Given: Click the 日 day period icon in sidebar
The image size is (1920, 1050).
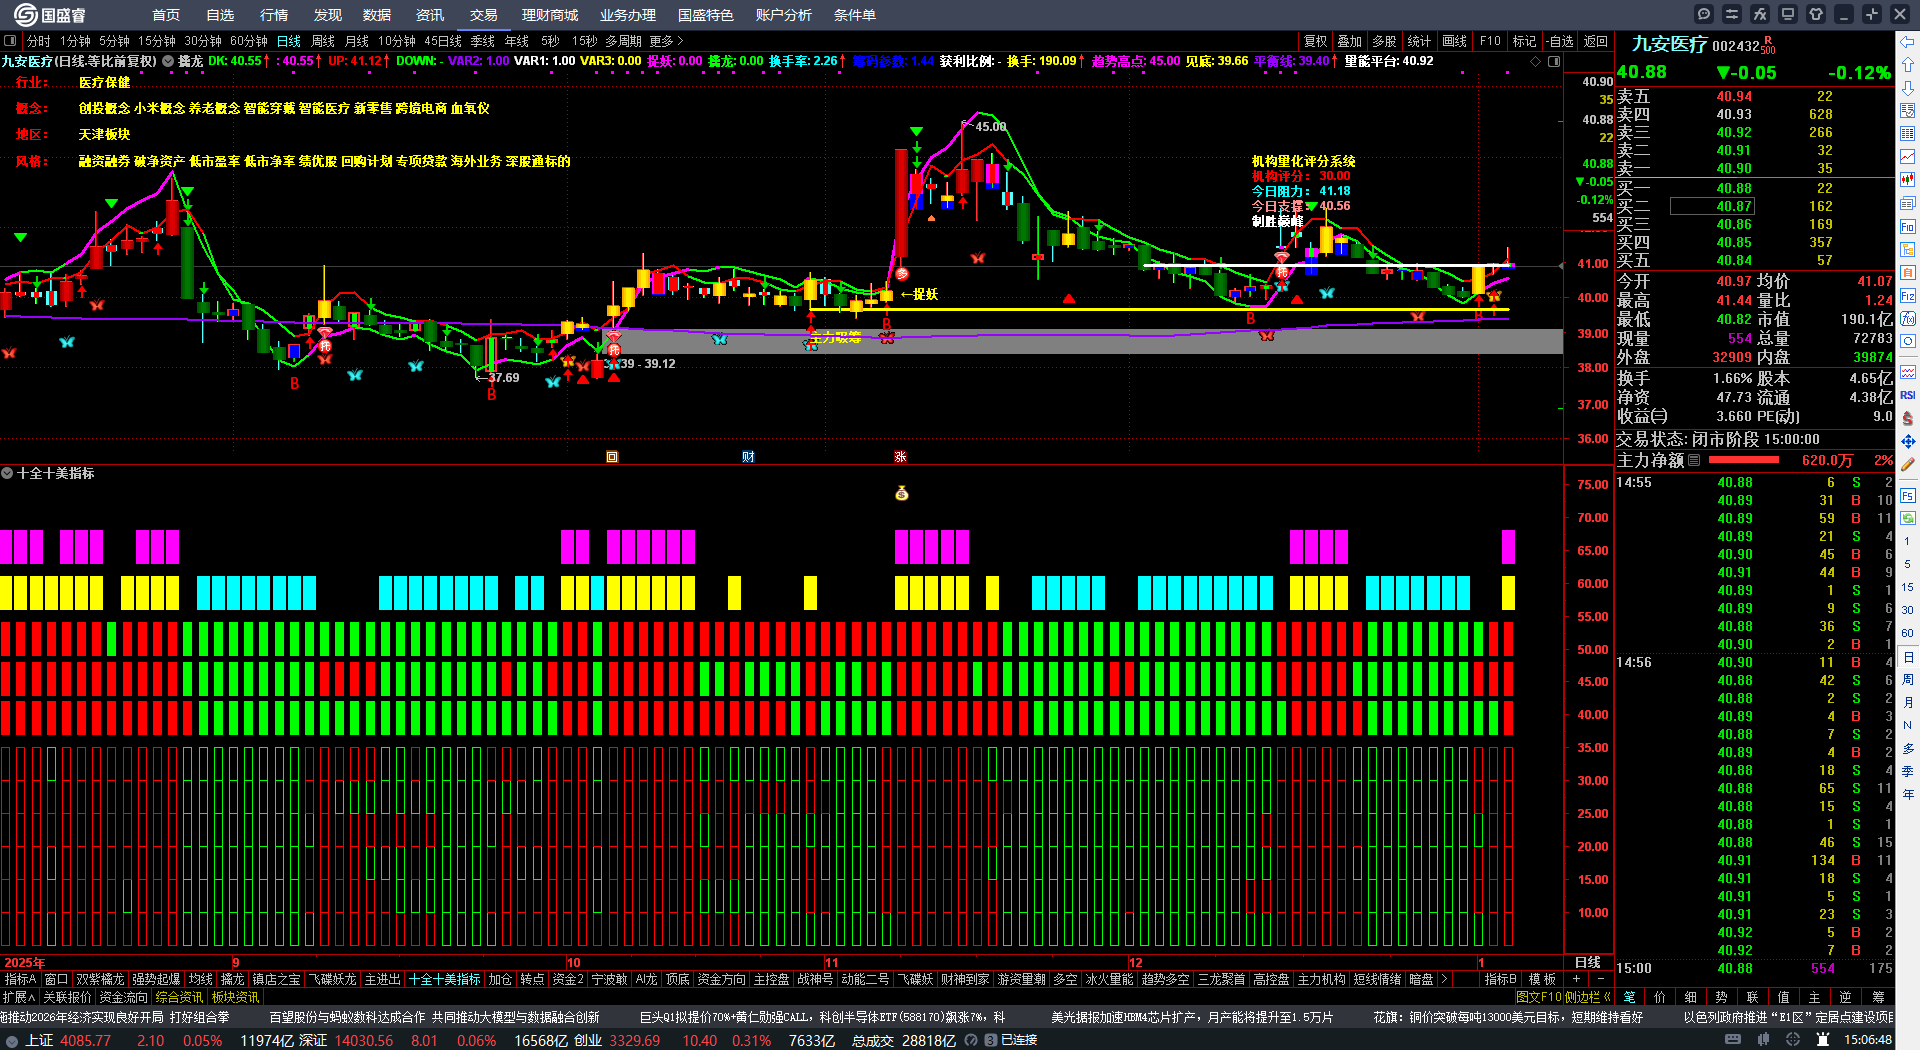Looking at the screenshot, I should click(1908, 657).
